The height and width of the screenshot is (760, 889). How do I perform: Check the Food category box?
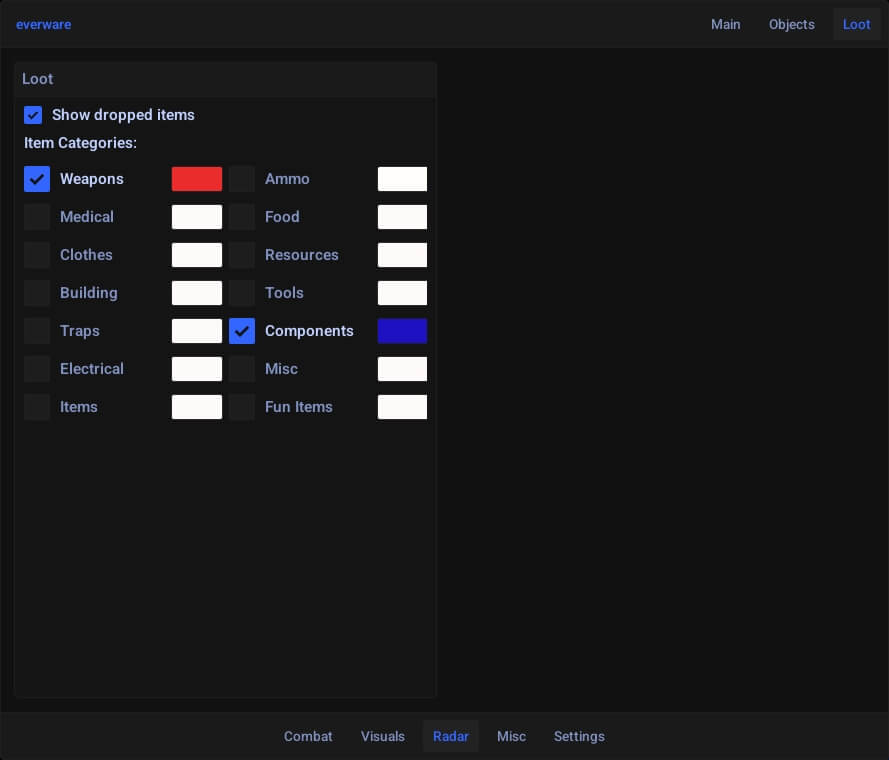coord(242,217)
